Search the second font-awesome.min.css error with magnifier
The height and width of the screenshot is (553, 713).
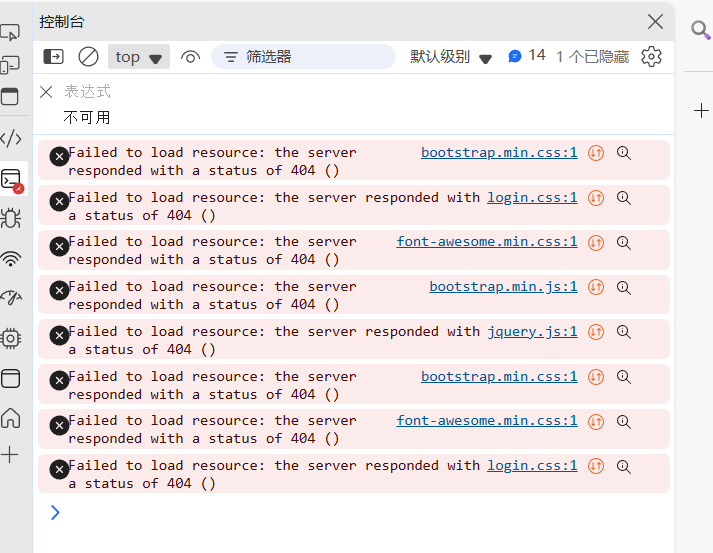pos(623,422)
